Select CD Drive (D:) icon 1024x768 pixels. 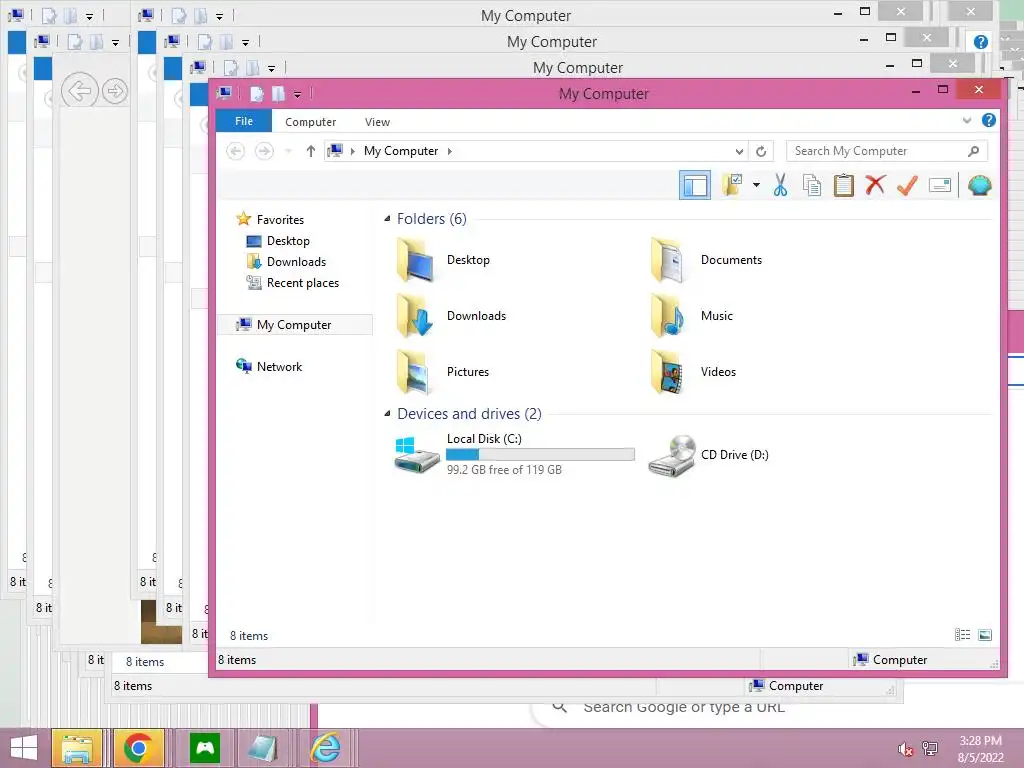(672, 456)
